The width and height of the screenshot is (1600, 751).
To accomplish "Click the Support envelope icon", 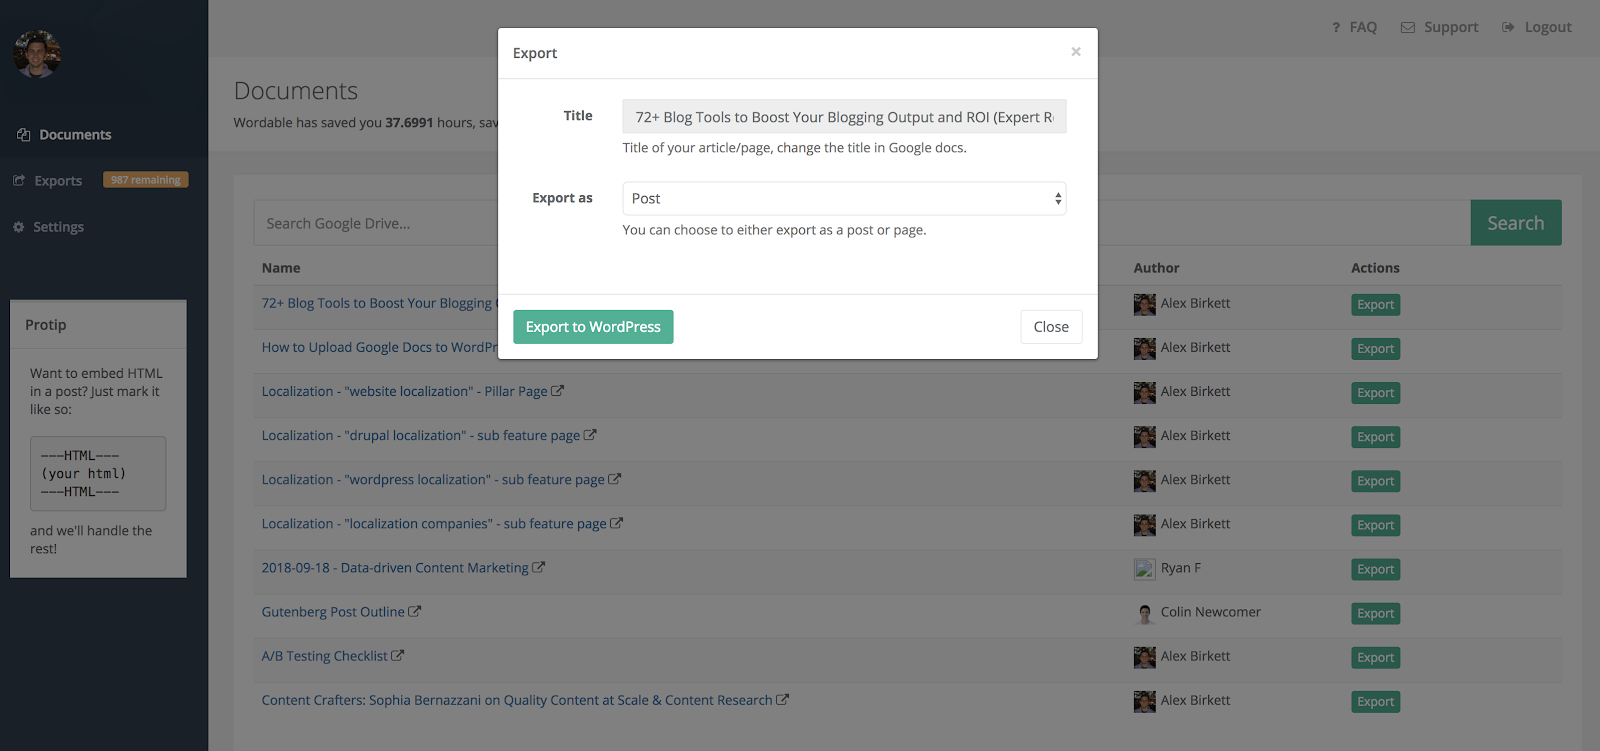I will click(x=1408, y=27).
